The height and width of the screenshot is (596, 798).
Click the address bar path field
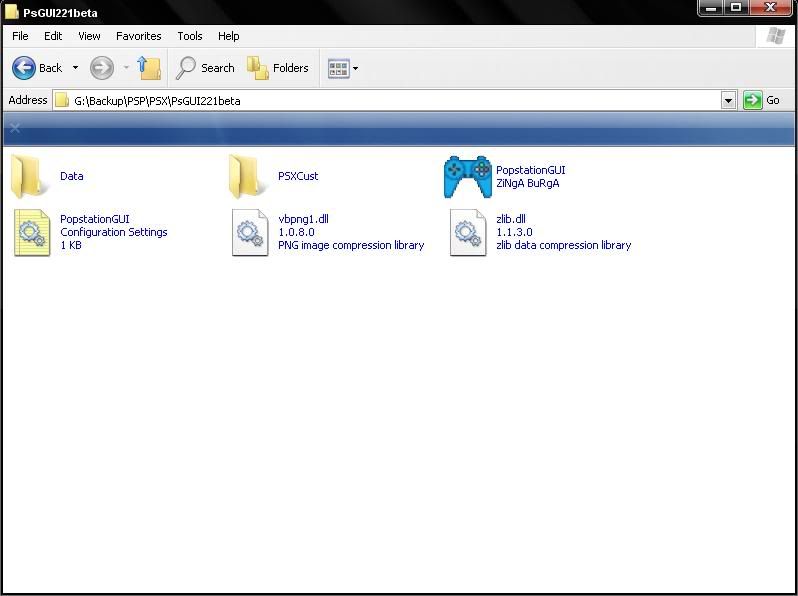pyautogui.click(x=390, y=100)
